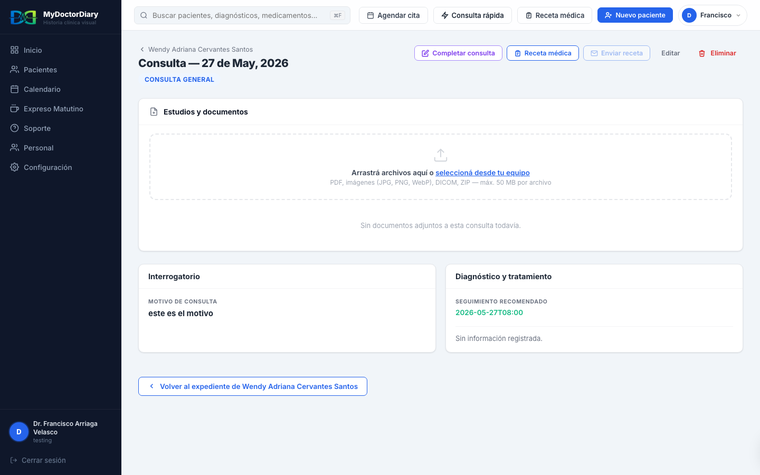
Task: Click the top bar Receta médica button
Action: 554,16
